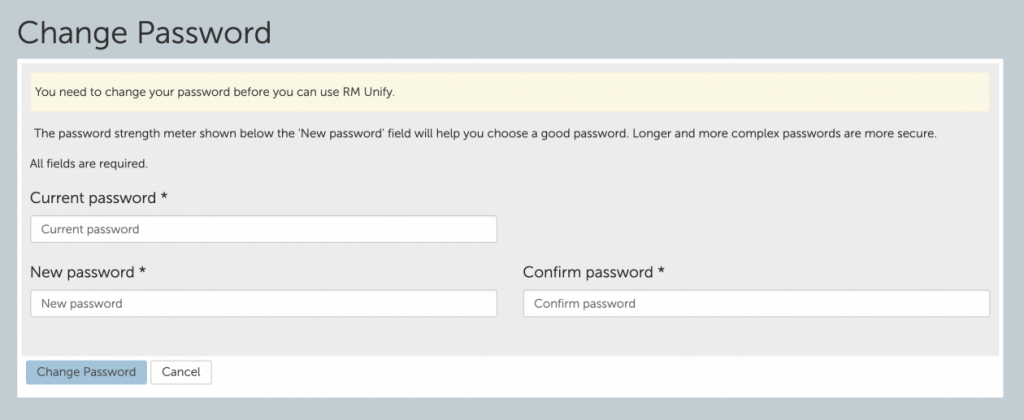Submit with the blue Change Password button
The width and height of the screenshot is (1024, 420).
86,372
